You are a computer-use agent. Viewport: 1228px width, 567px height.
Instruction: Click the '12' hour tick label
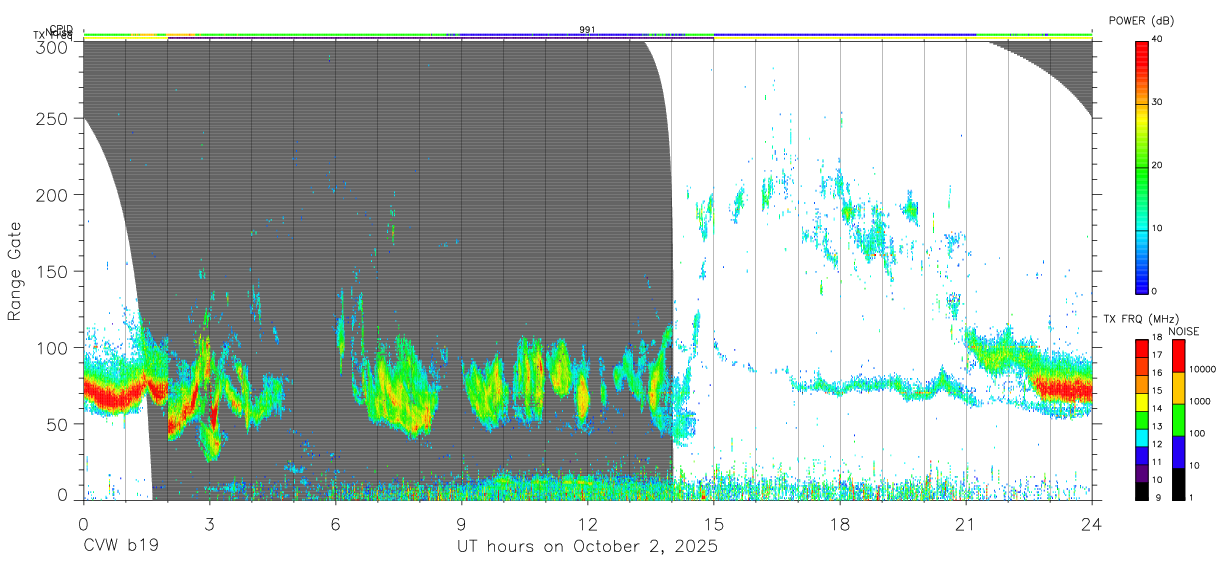(x=587, y=523)
